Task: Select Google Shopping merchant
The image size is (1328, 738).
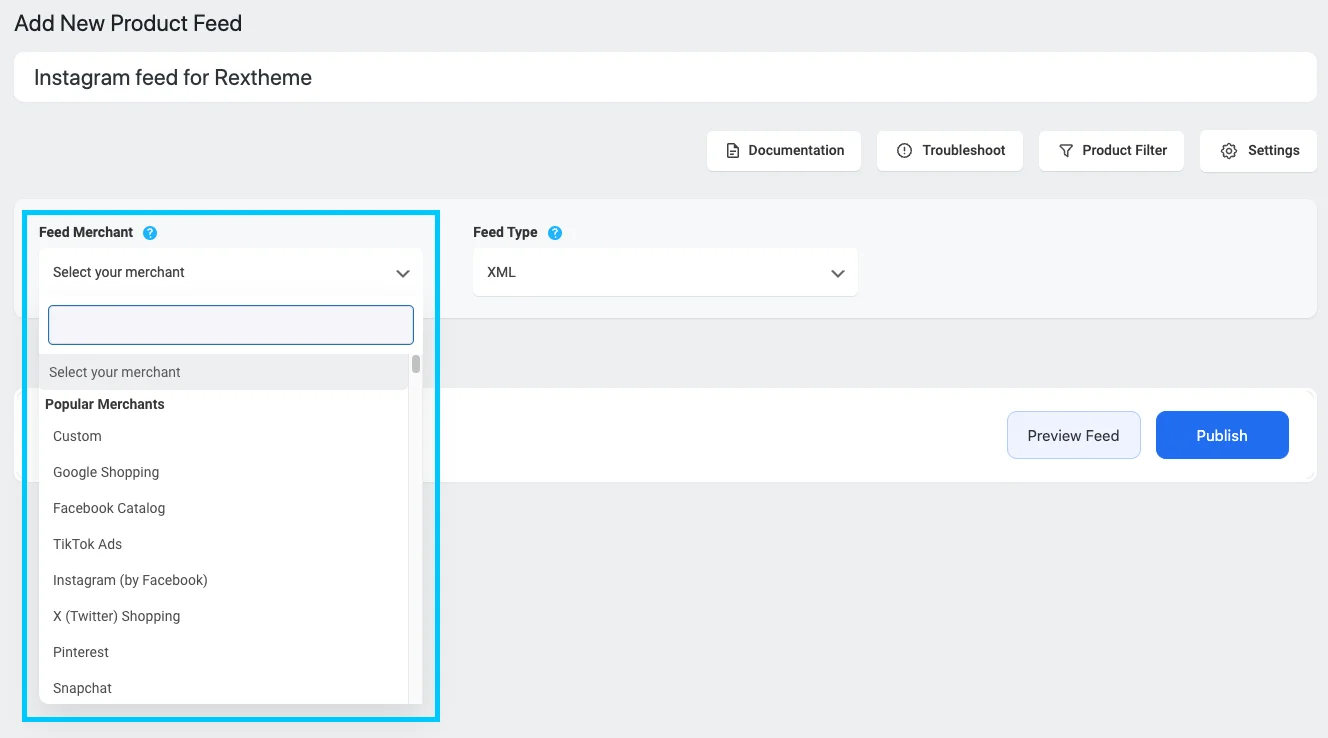Action: pyautogui.click(x=223, y=472)
